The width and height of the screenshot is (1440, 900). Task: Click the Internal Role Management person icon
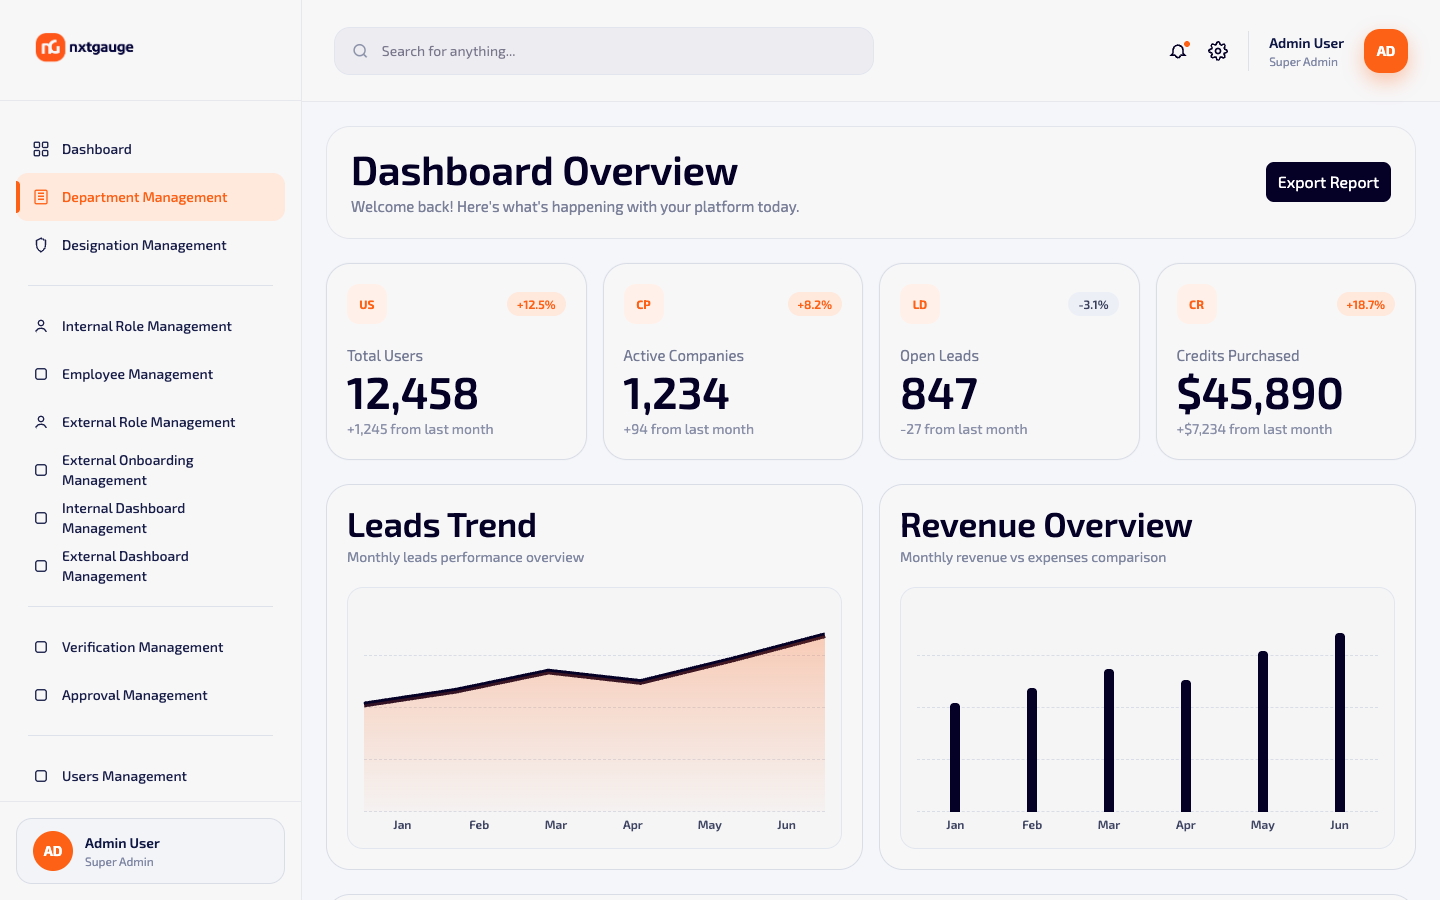41,326
